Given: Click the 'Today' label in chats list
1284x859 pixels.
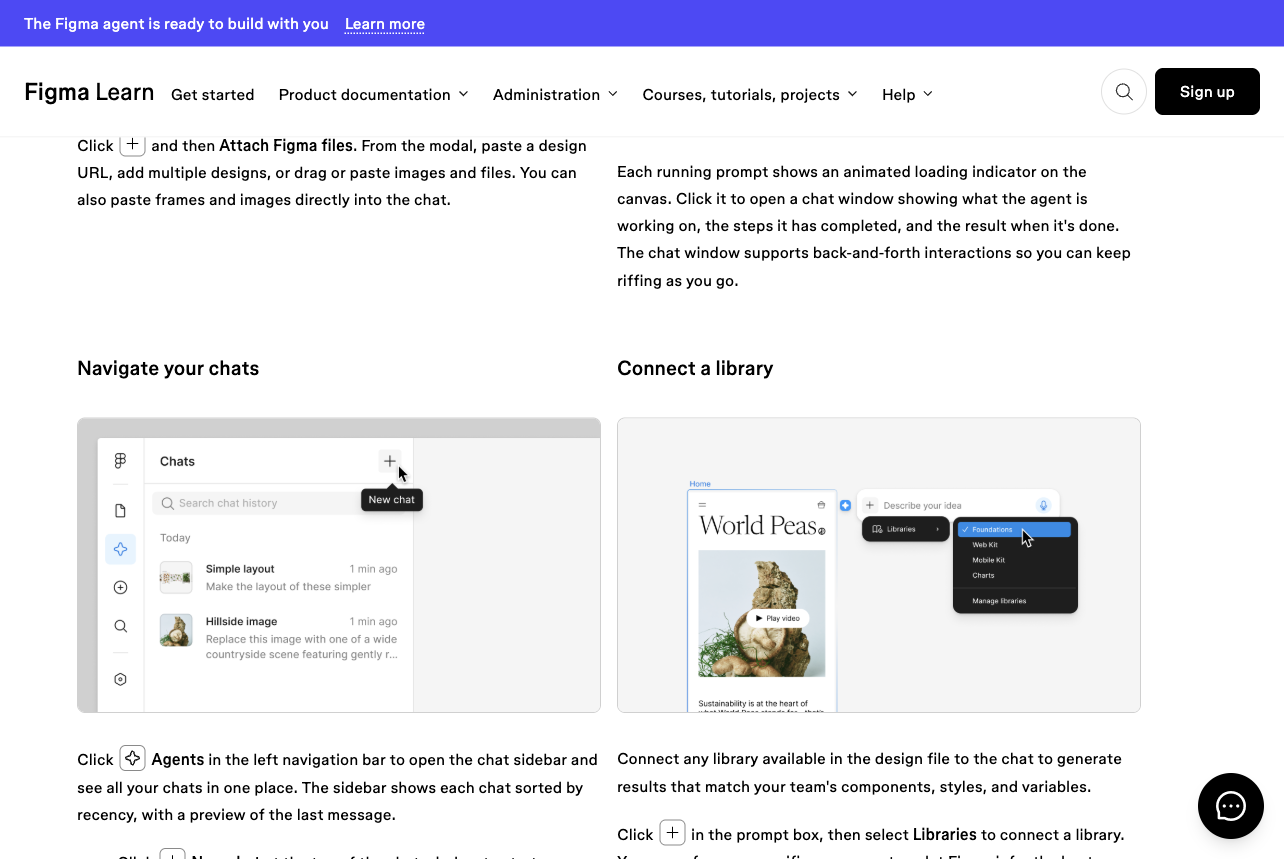Looking at the screenshot, I should 175,538.
